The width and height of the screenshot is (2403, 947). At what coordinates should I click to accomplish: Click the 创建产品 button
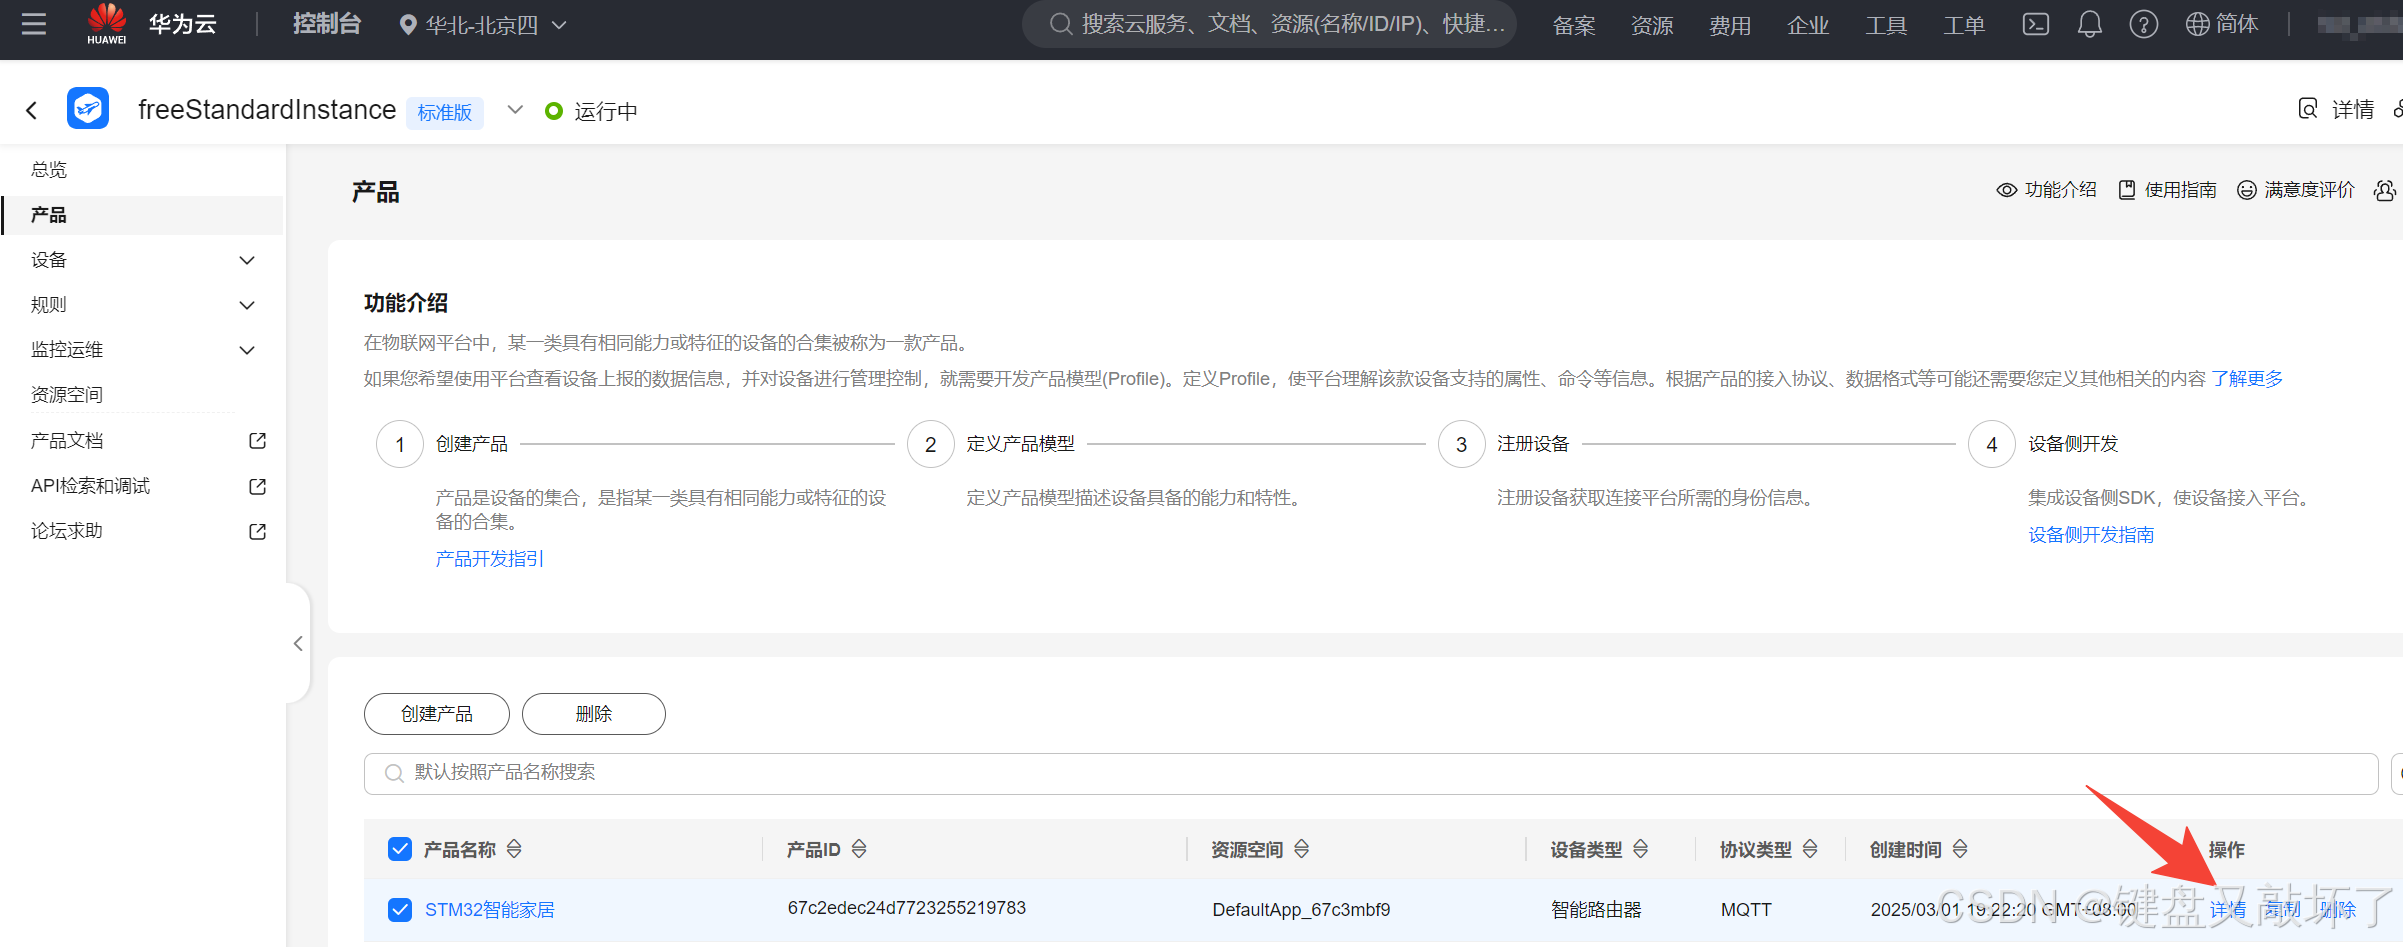click(436, 713)
